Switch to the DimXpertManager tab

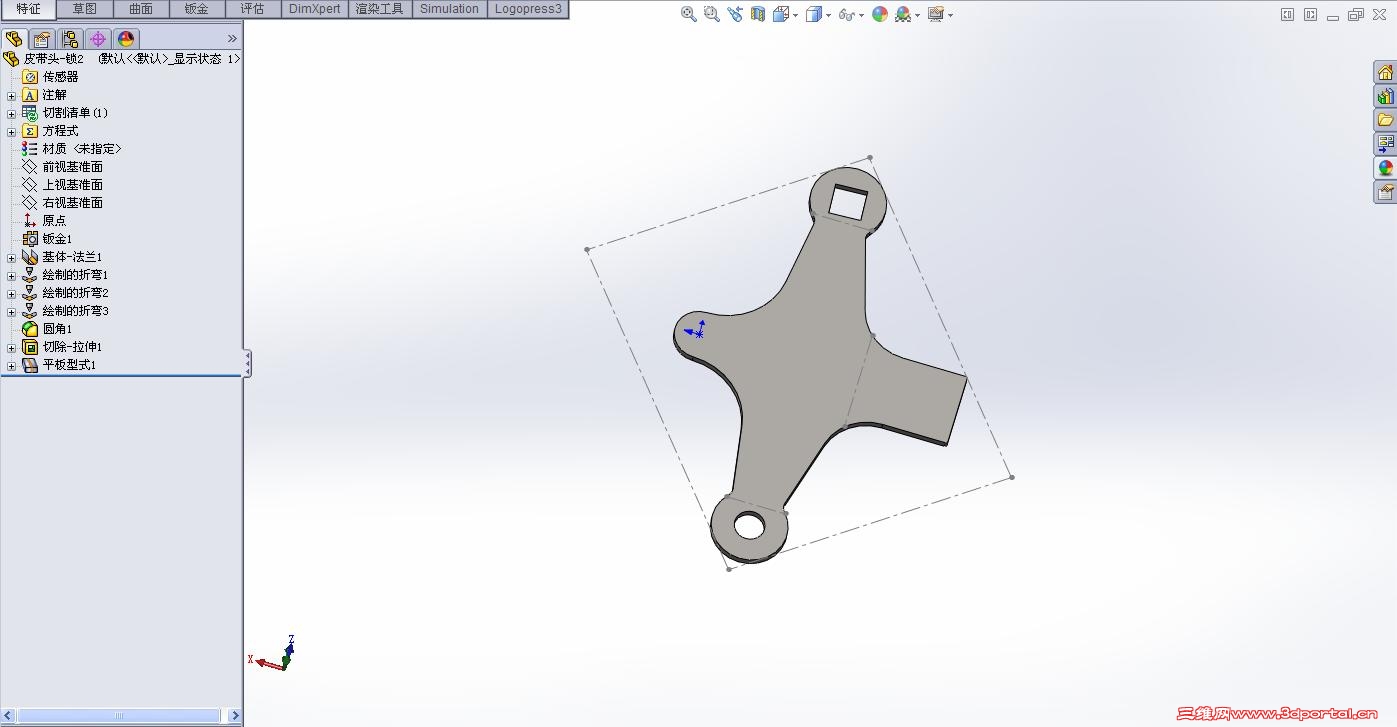(x=98, y=39)
